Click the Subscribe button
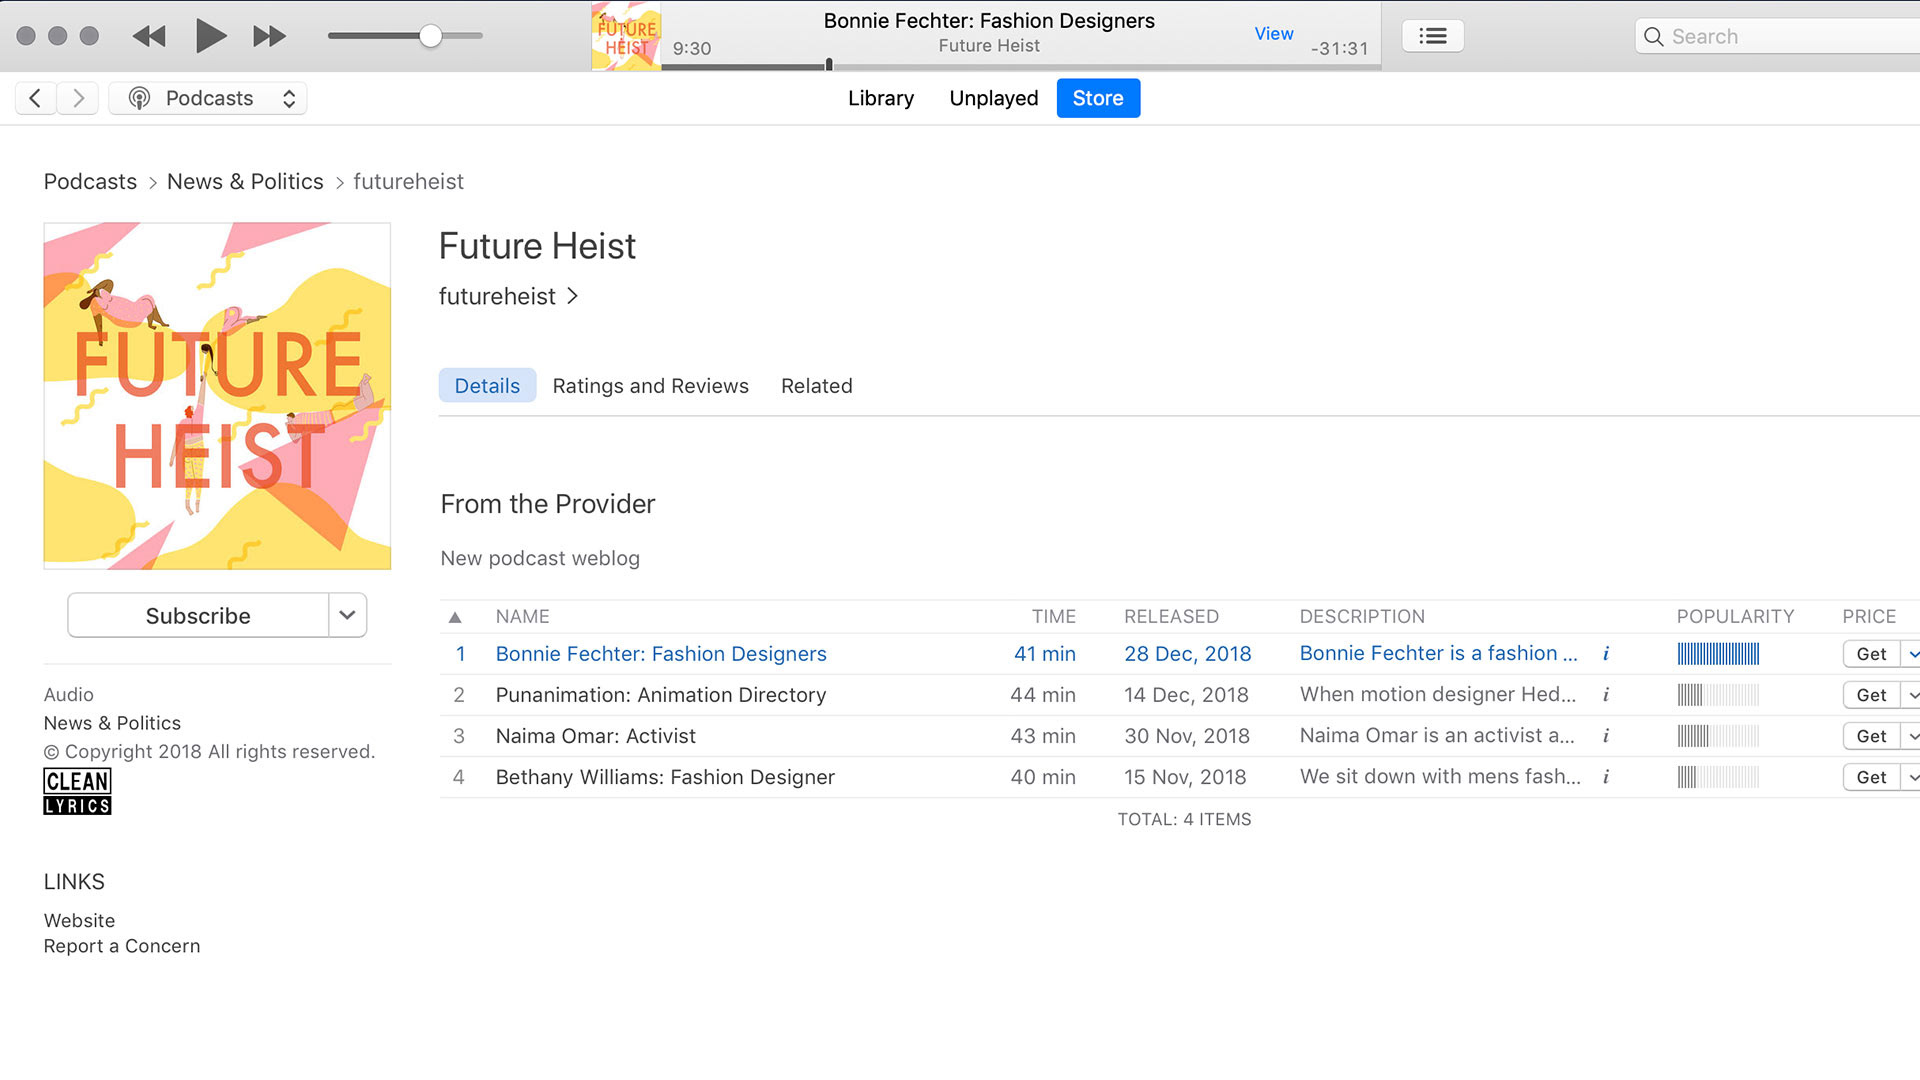Screen dimensions: 1920x1080 tap(198, 616)
